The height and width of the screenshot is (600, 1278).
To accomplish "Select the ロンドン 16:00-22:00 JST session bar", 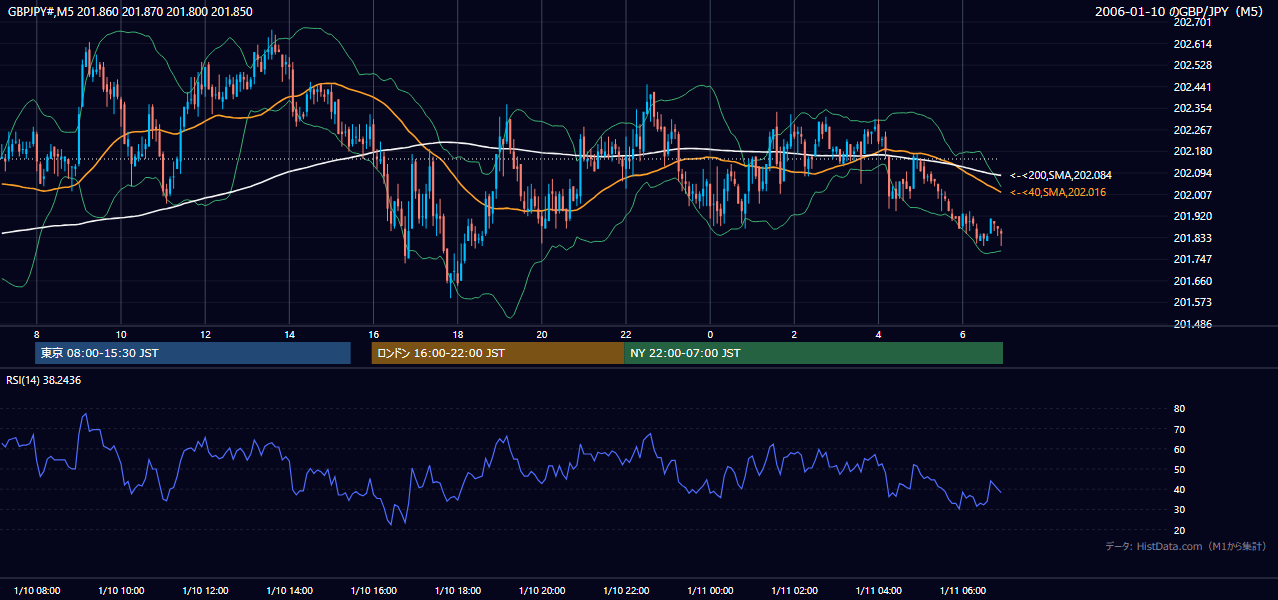I will (x=497, y=353).
